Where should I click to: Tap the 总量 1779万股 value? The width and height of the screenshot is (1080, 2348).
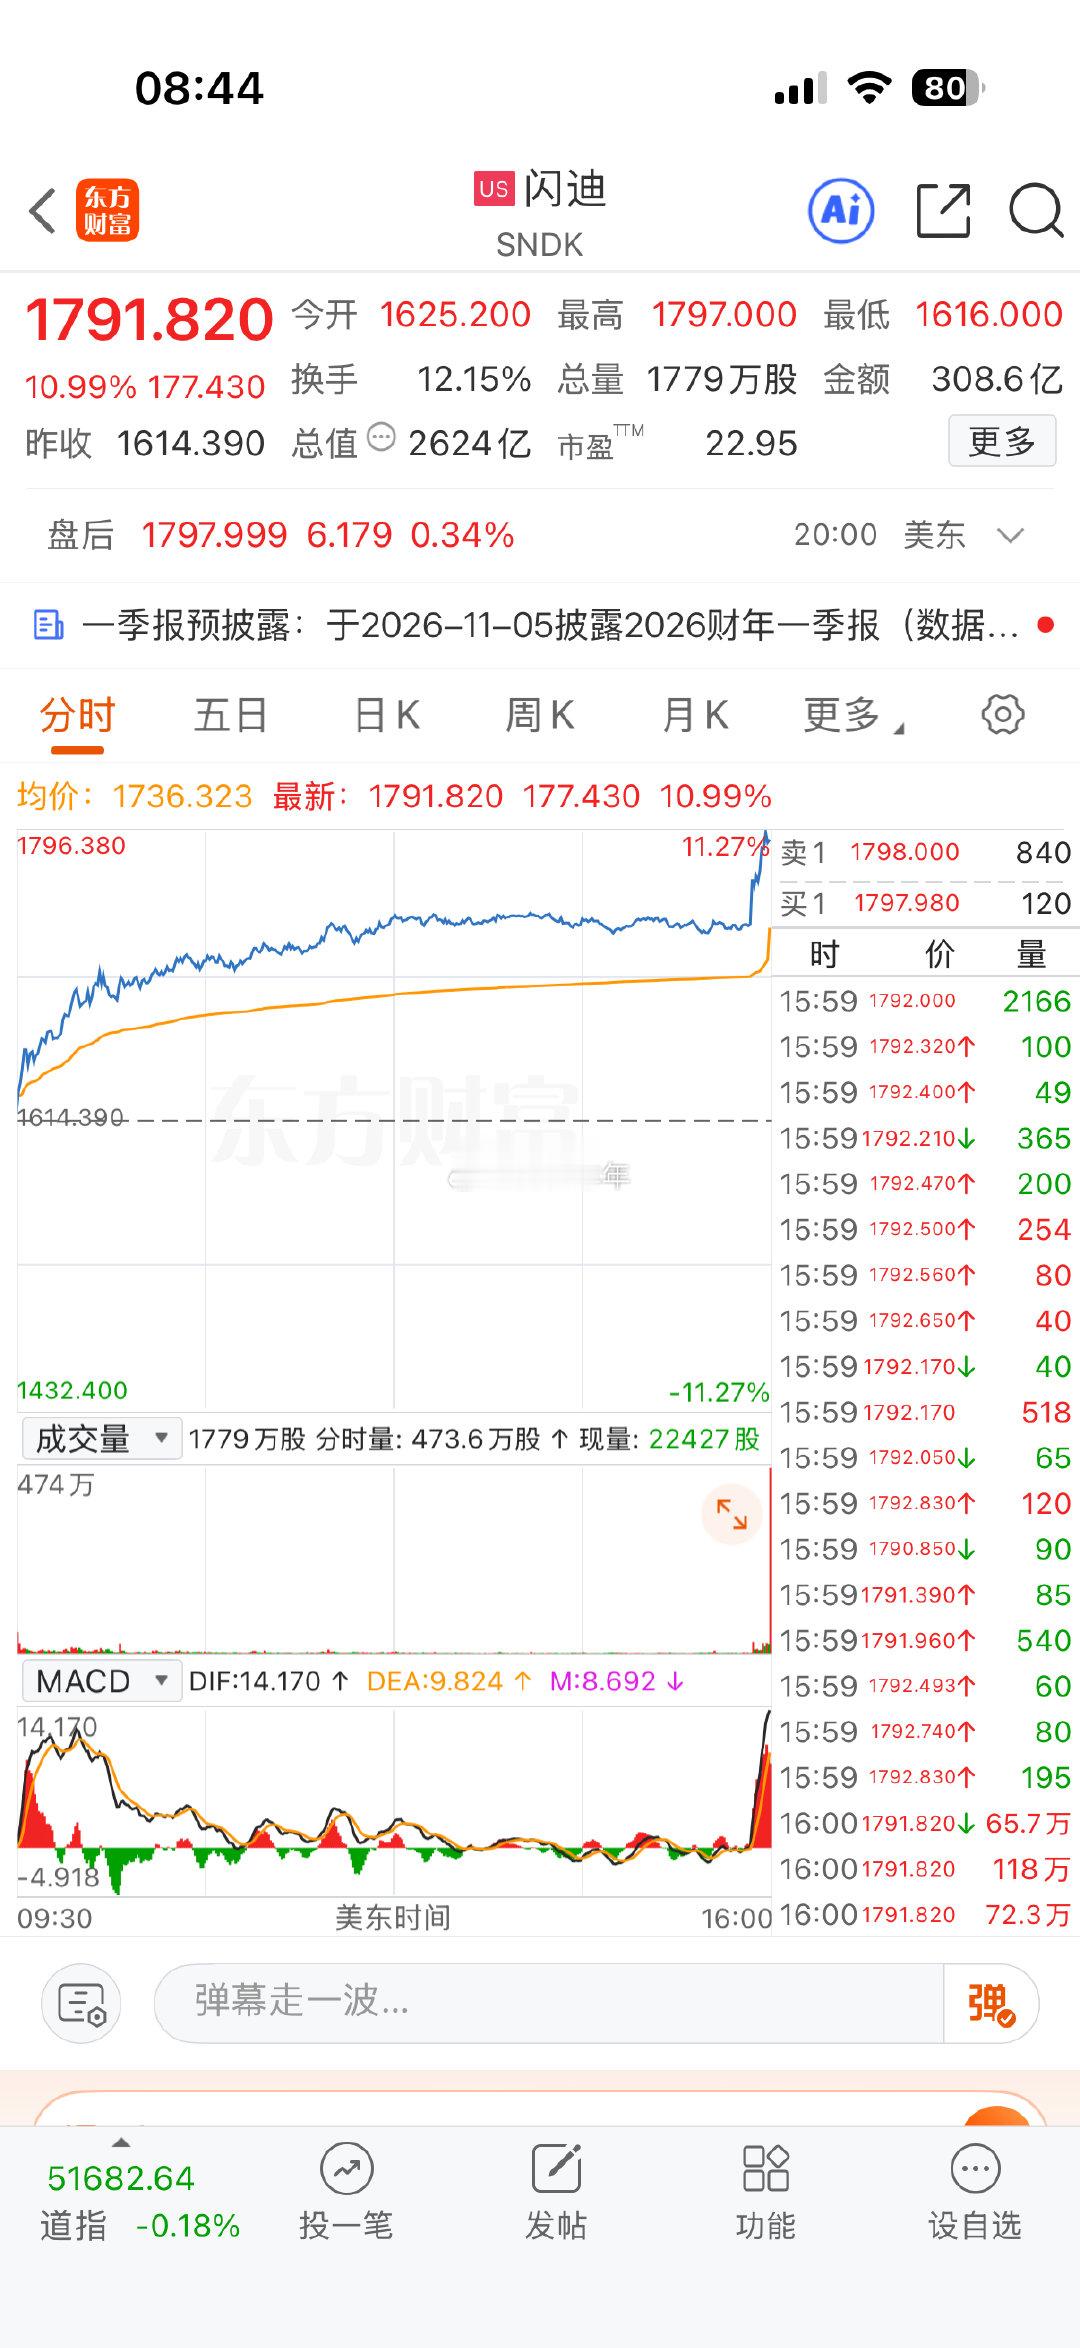pos(721,380)
